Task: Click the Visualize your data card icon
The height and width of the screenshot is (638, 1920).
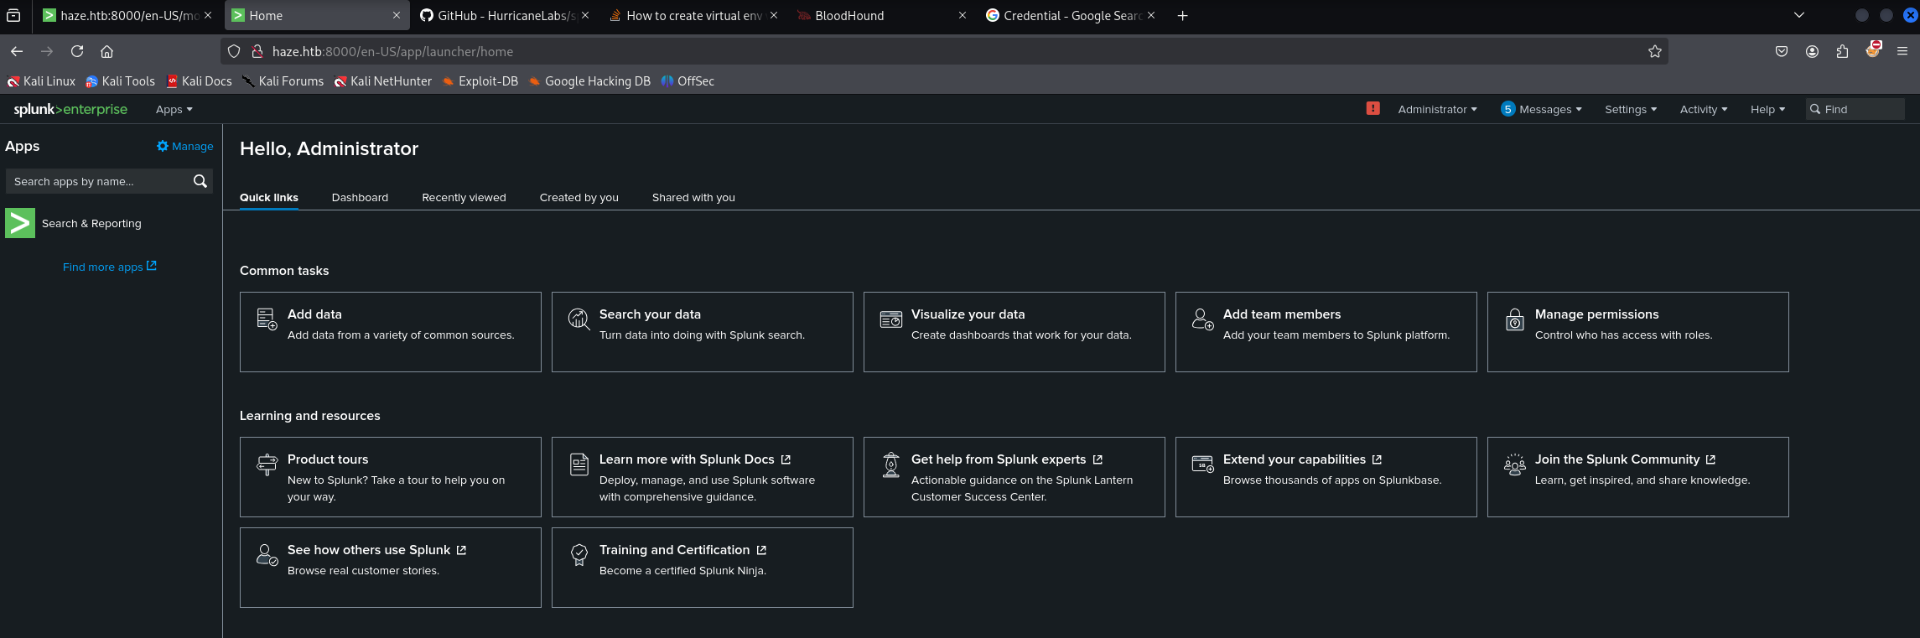Action: (891, 319)
